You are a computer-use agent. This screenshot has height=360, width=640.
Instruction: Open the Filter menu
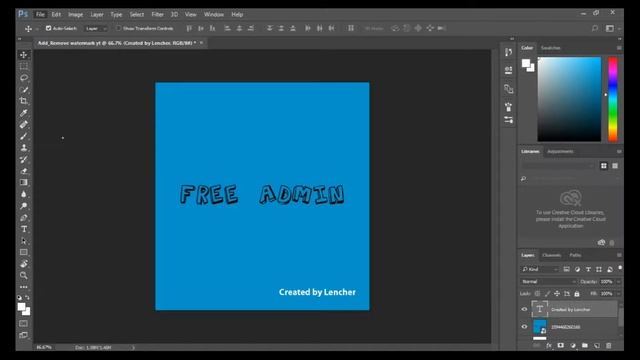point(158,14)
